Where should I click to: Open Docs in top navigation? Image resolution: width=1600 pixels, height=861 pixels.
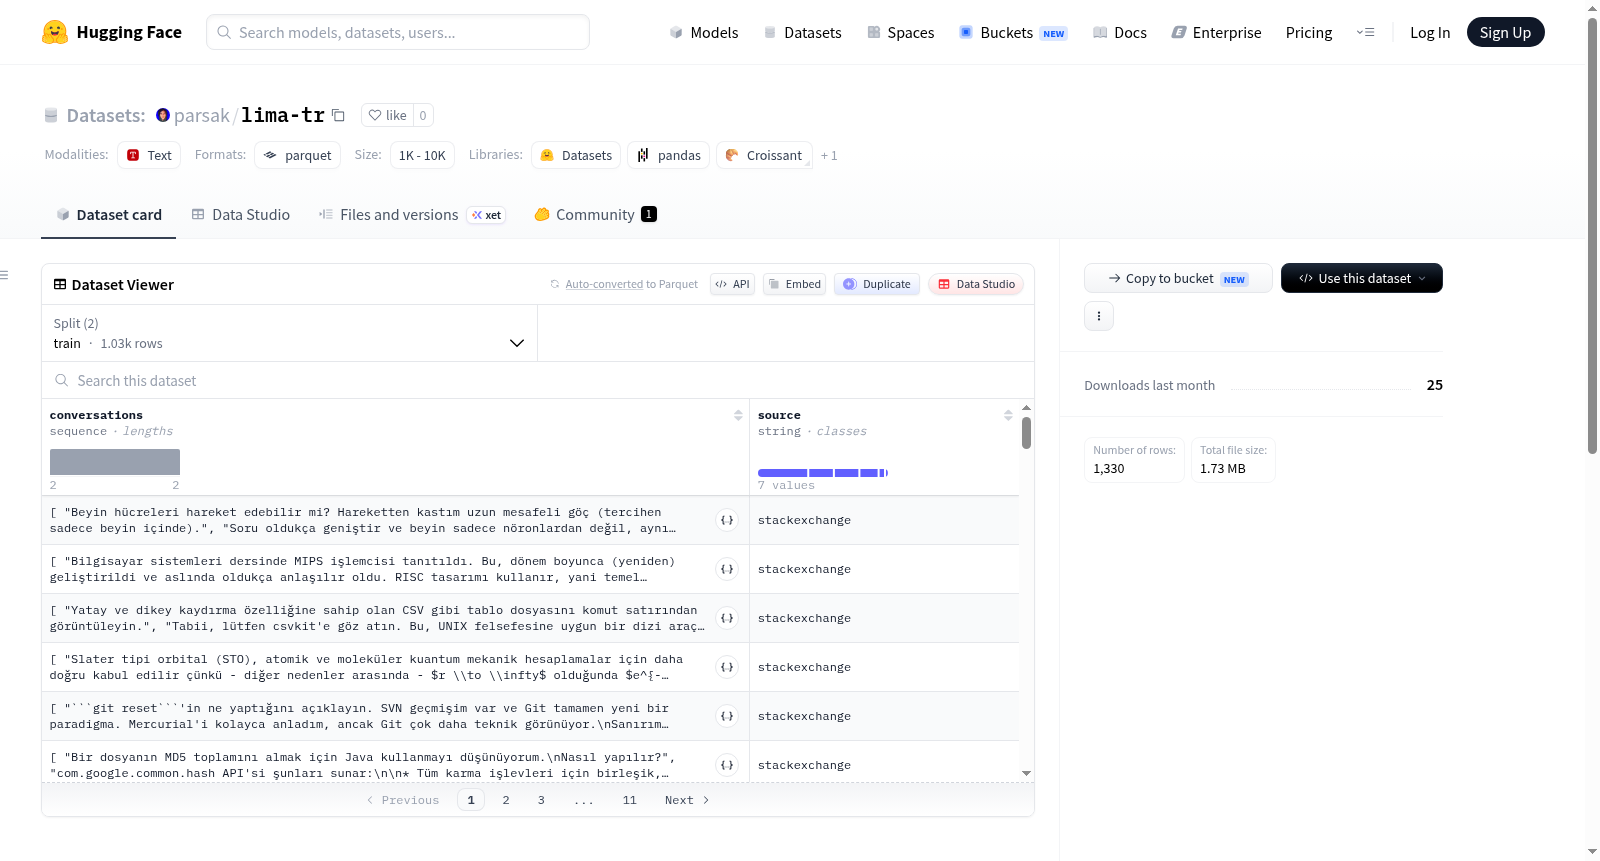click(x=1119, y=32)
